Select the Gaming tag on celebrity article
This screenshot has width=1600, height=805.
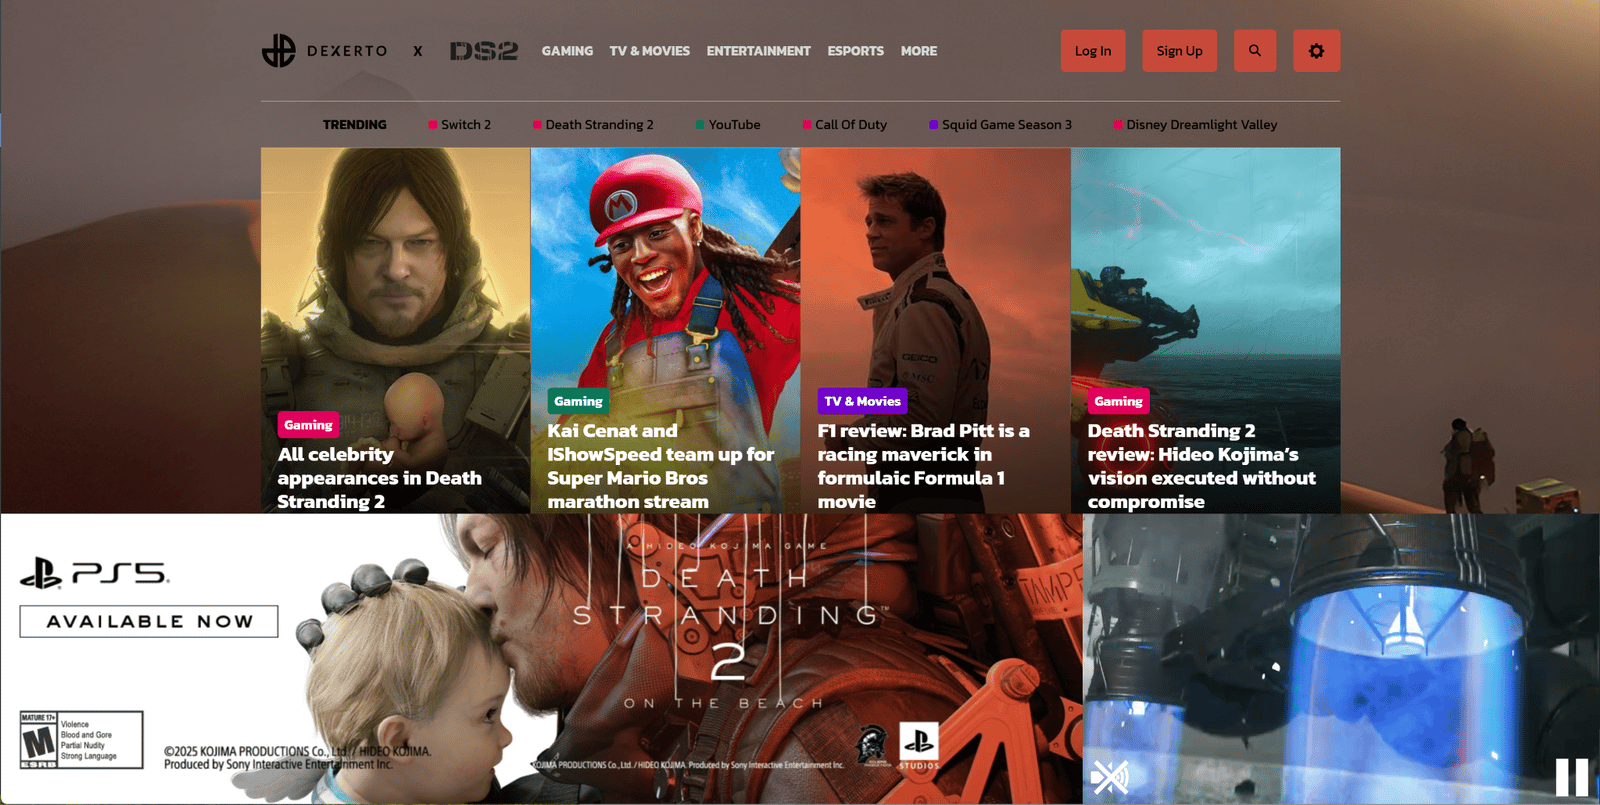pyautogui.click(x=308, y=425)
